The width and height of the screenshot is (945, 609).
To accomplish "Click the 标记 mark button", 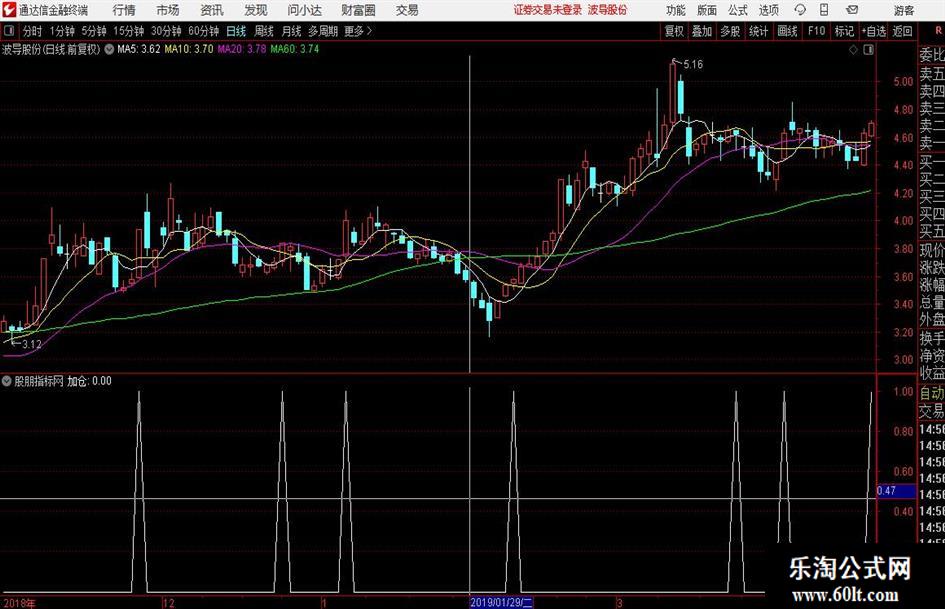I will (x=844, y=31).
